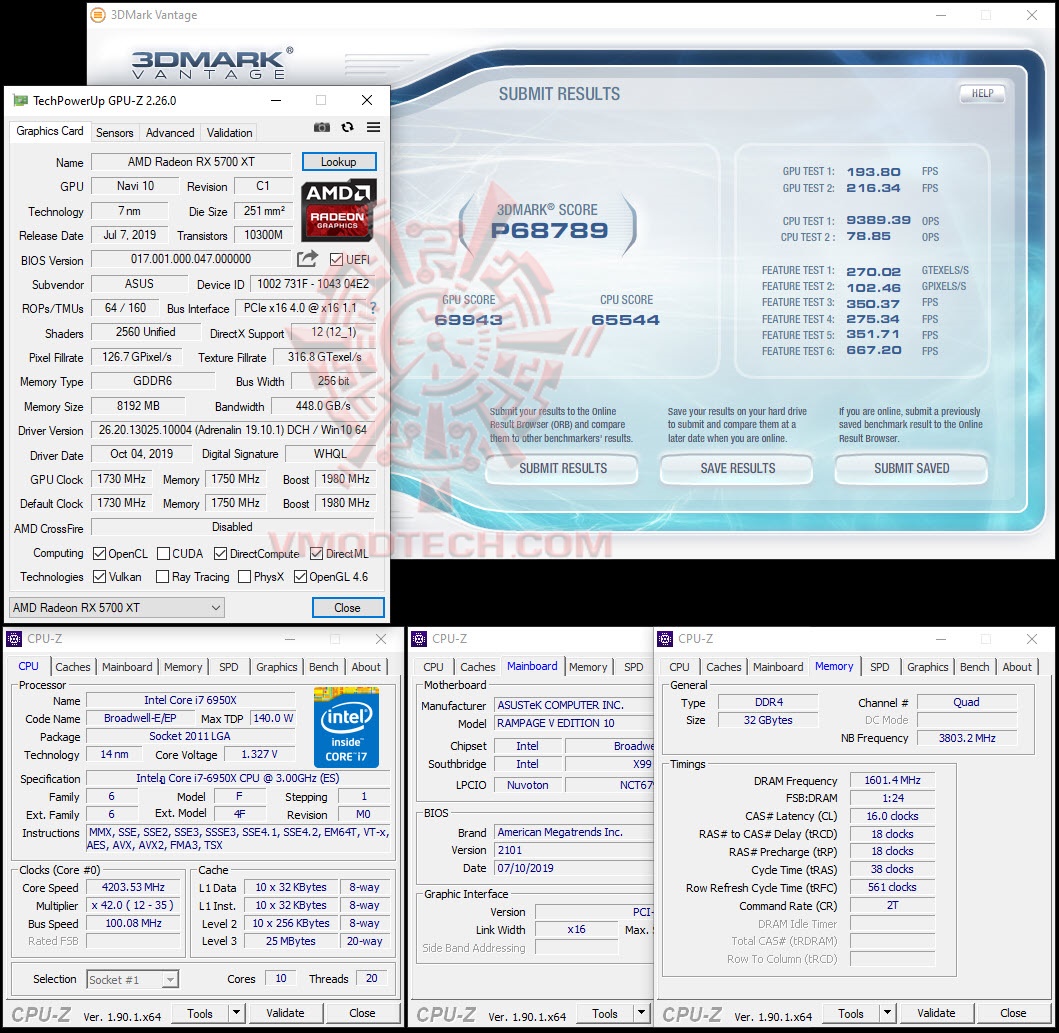Click the Memory CPU-Z window title icon
The image size is (1059, 1033).
[665, 639]
